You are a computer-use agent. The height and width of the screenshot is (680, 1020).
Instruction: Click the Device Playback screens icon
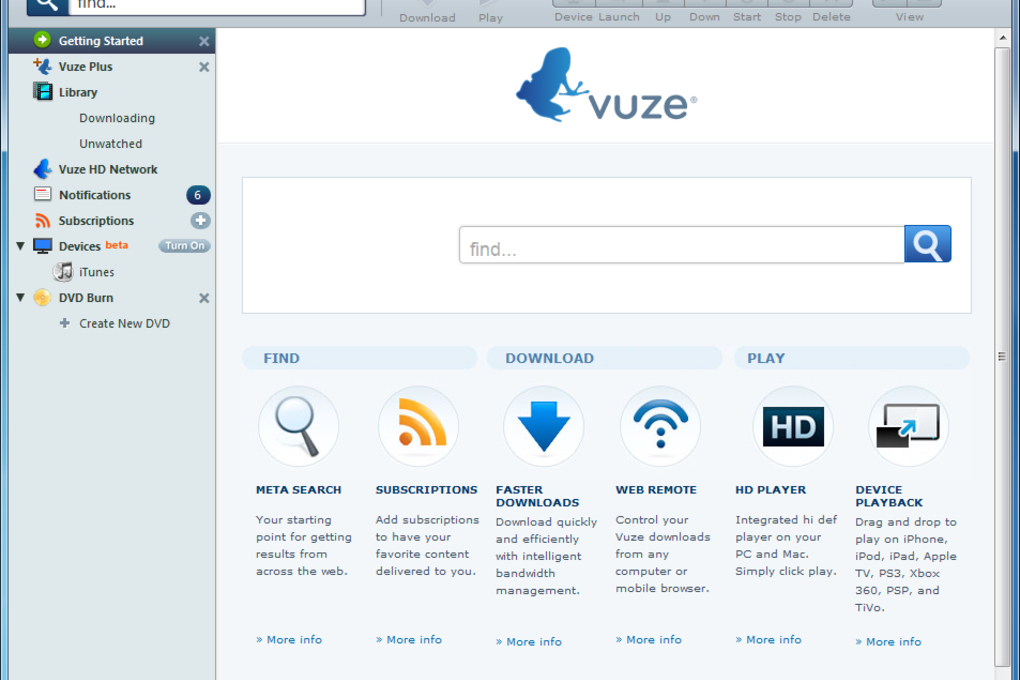coord(908,426)
